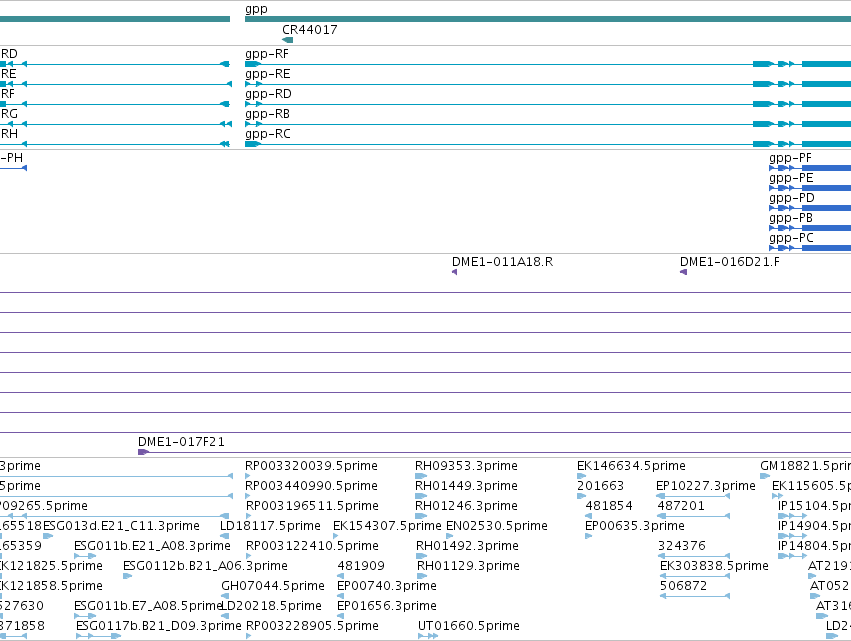Click the CR44017 gene arrow glyph
This screenshot has width=851, height=641.
coord(288,40)
